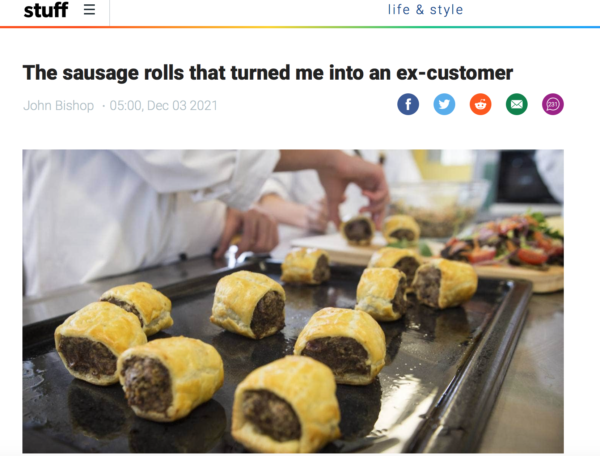Send article by email icon
Screen dimensions: 600x456
tap(517, 104)
